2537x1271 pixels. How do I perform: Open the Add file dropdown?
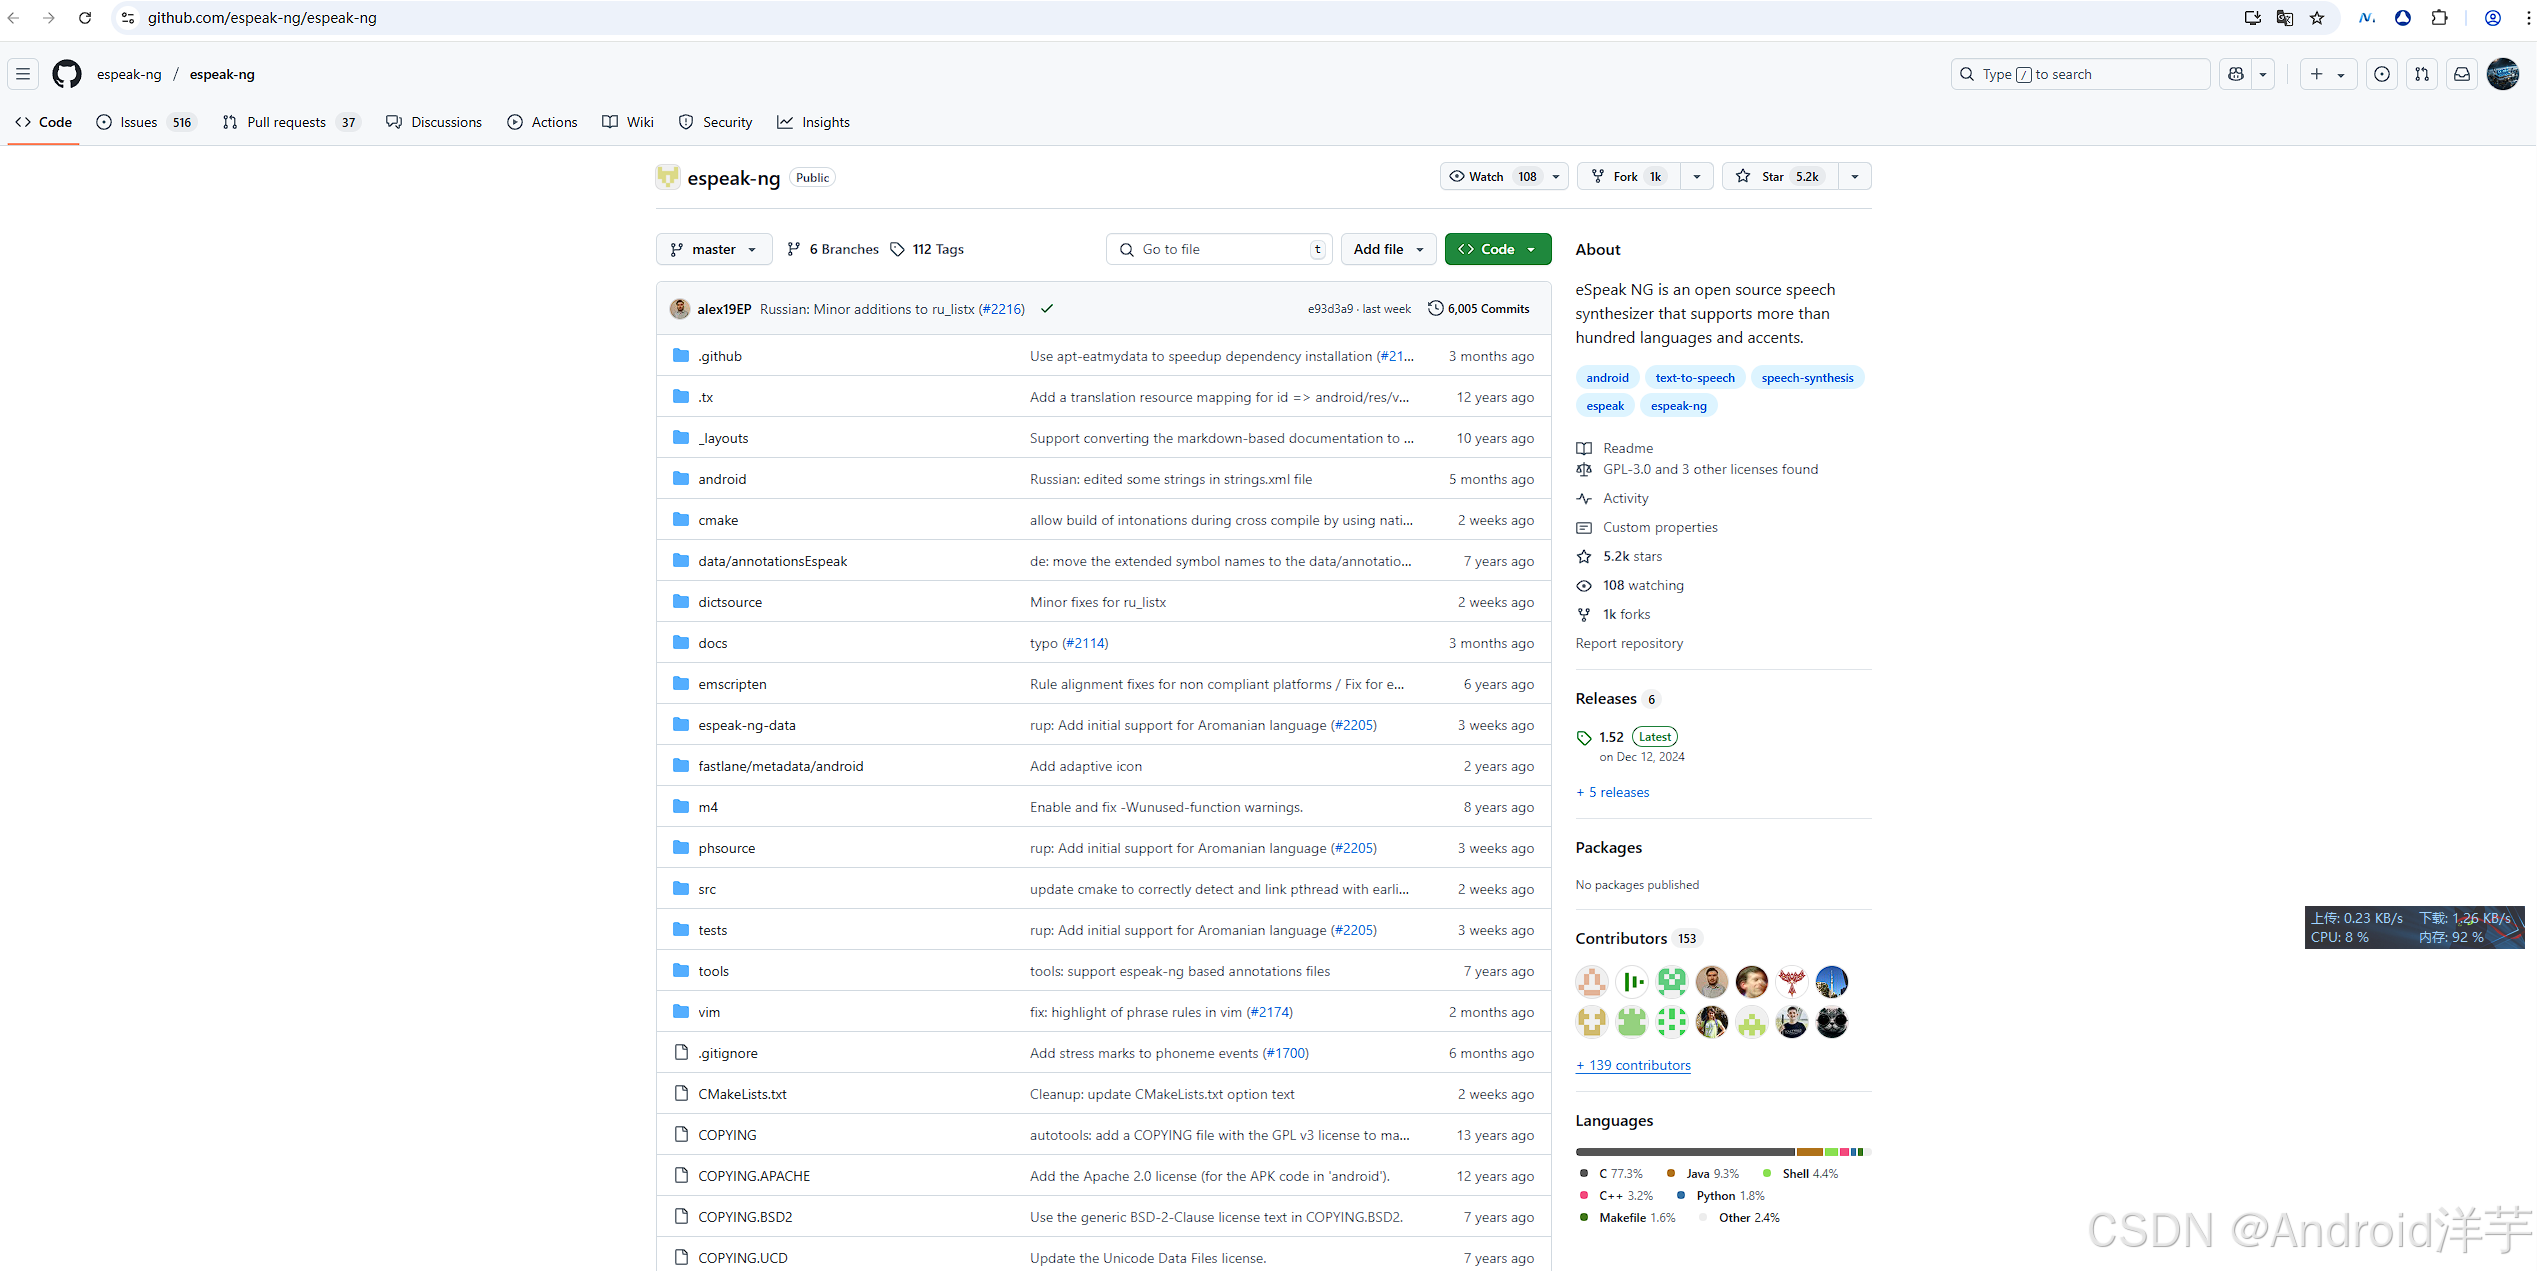[x=1388, y=249]
